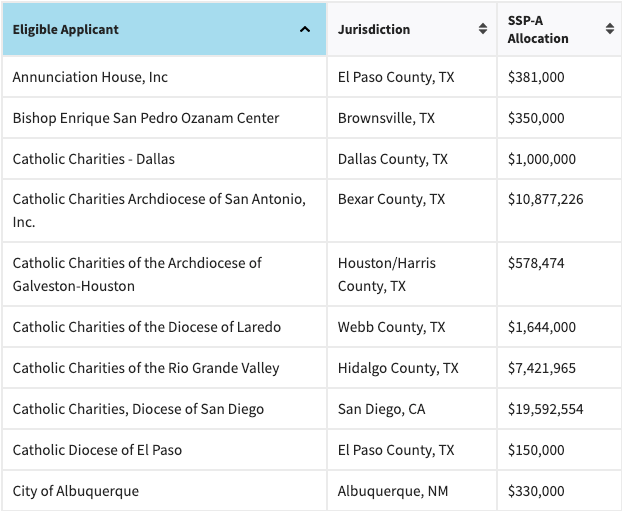
Task: Click the $10,877,226 allocation value
Action: pos(545,199)
